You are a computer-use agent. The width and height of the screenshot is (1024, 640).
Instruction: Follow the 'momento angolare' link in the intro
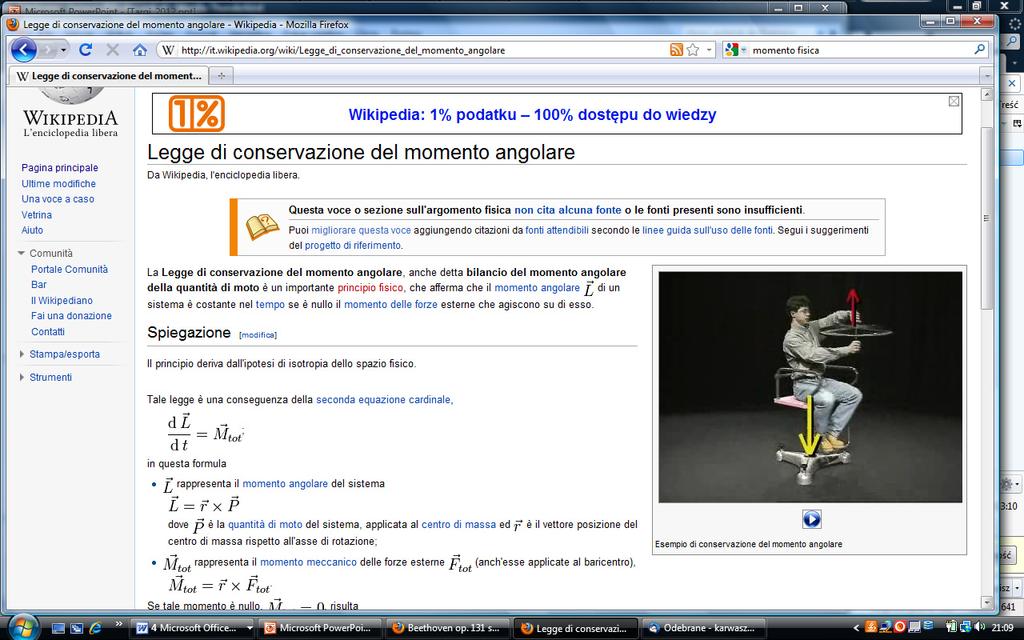[x=537, y=288]
